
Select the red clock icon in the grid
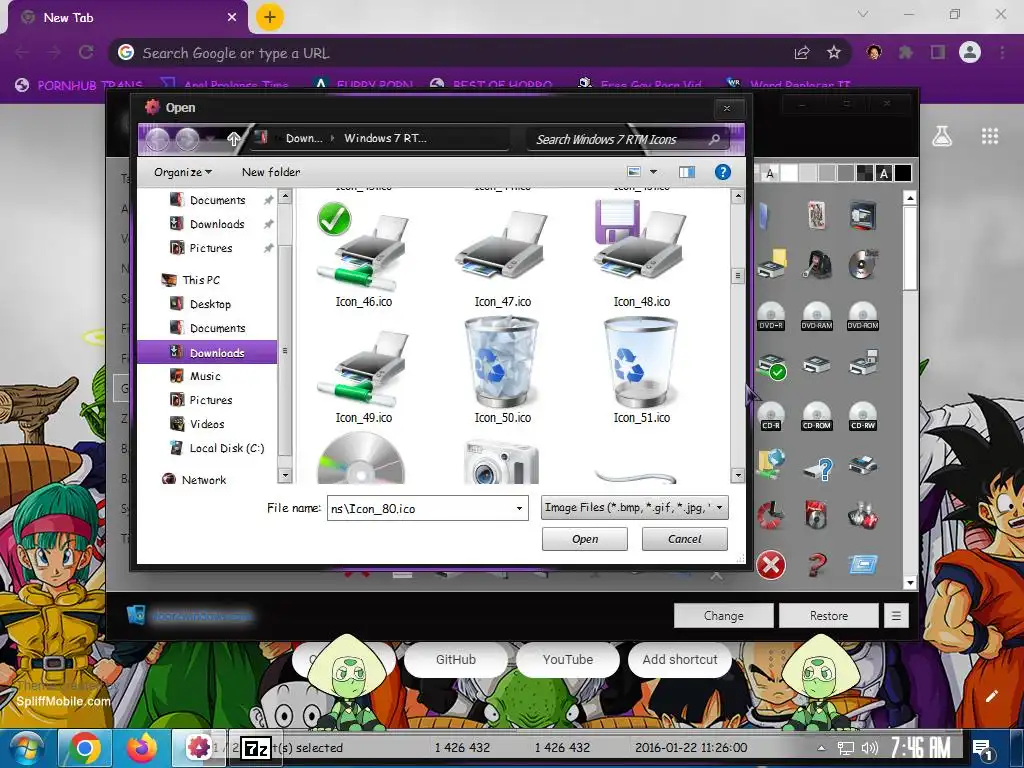coord(771,515)
